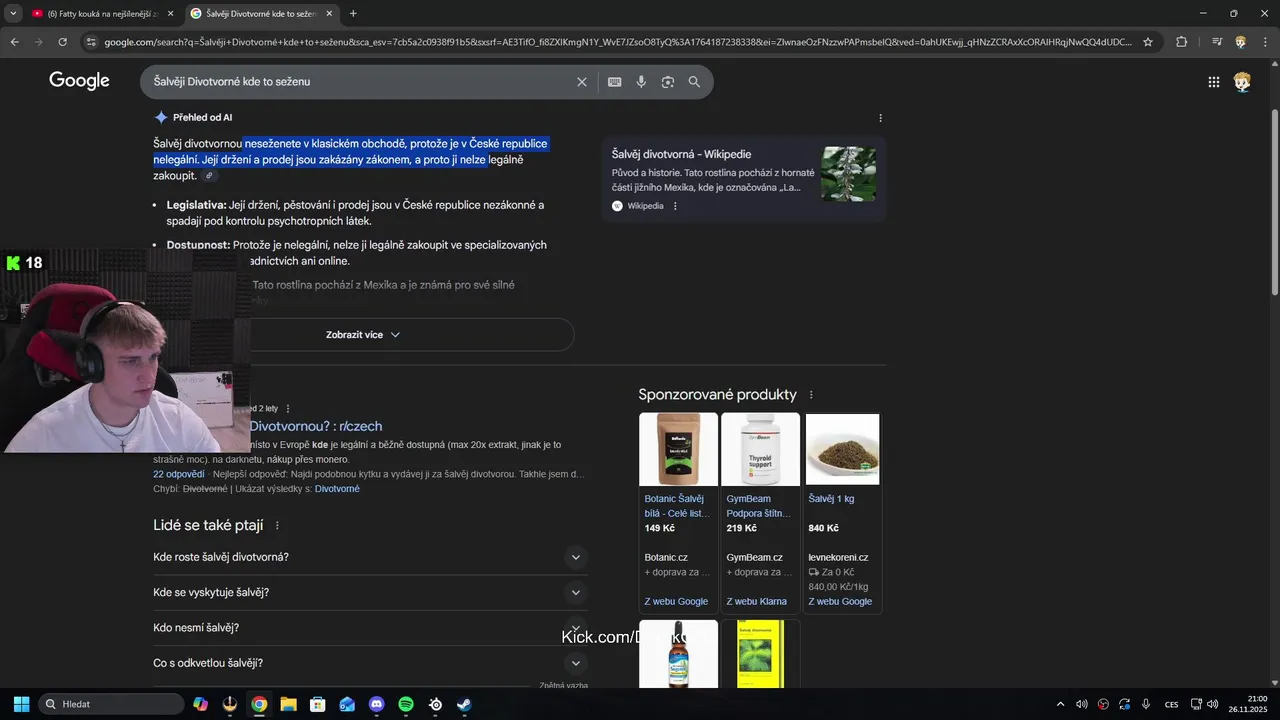Click the browser address bar URL
The image size is (1280, 720).
pos(617,42)
